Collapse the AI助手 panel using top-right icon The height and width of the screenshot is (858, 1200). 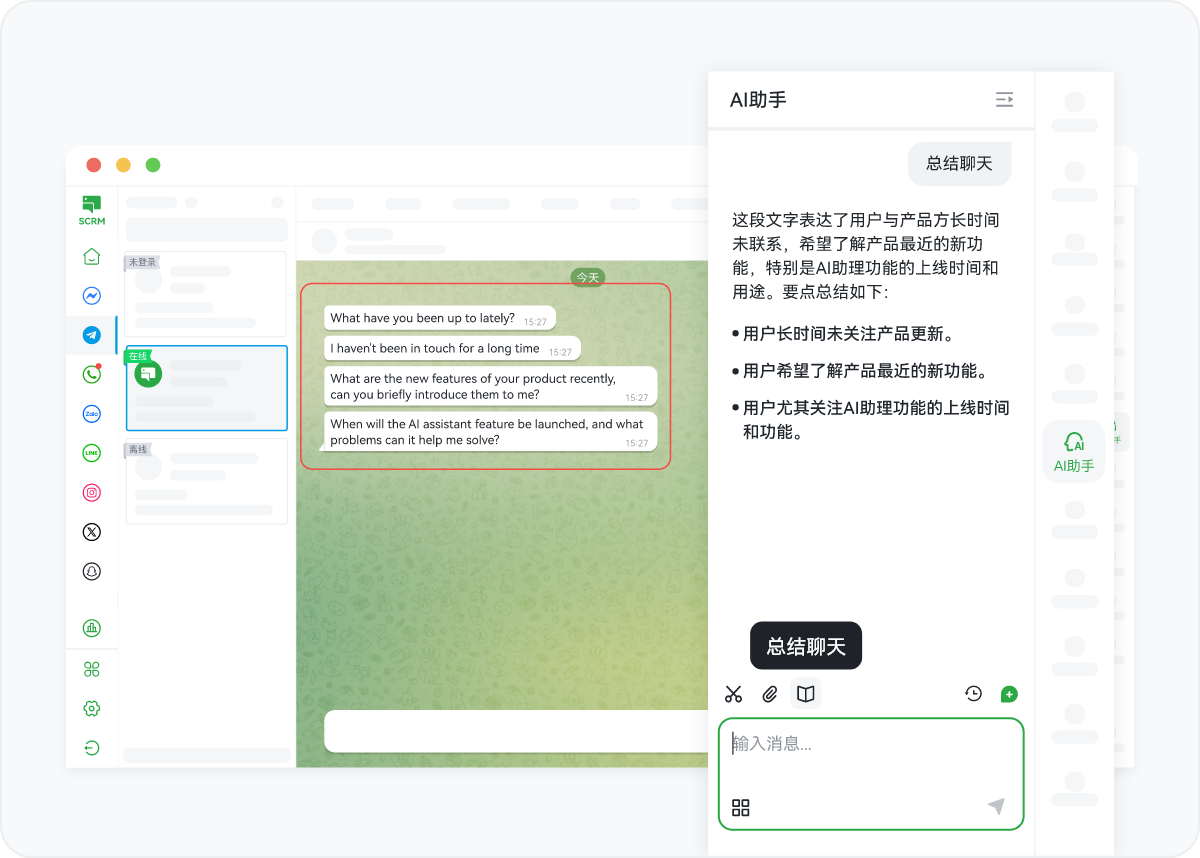tap(1004, 99)
